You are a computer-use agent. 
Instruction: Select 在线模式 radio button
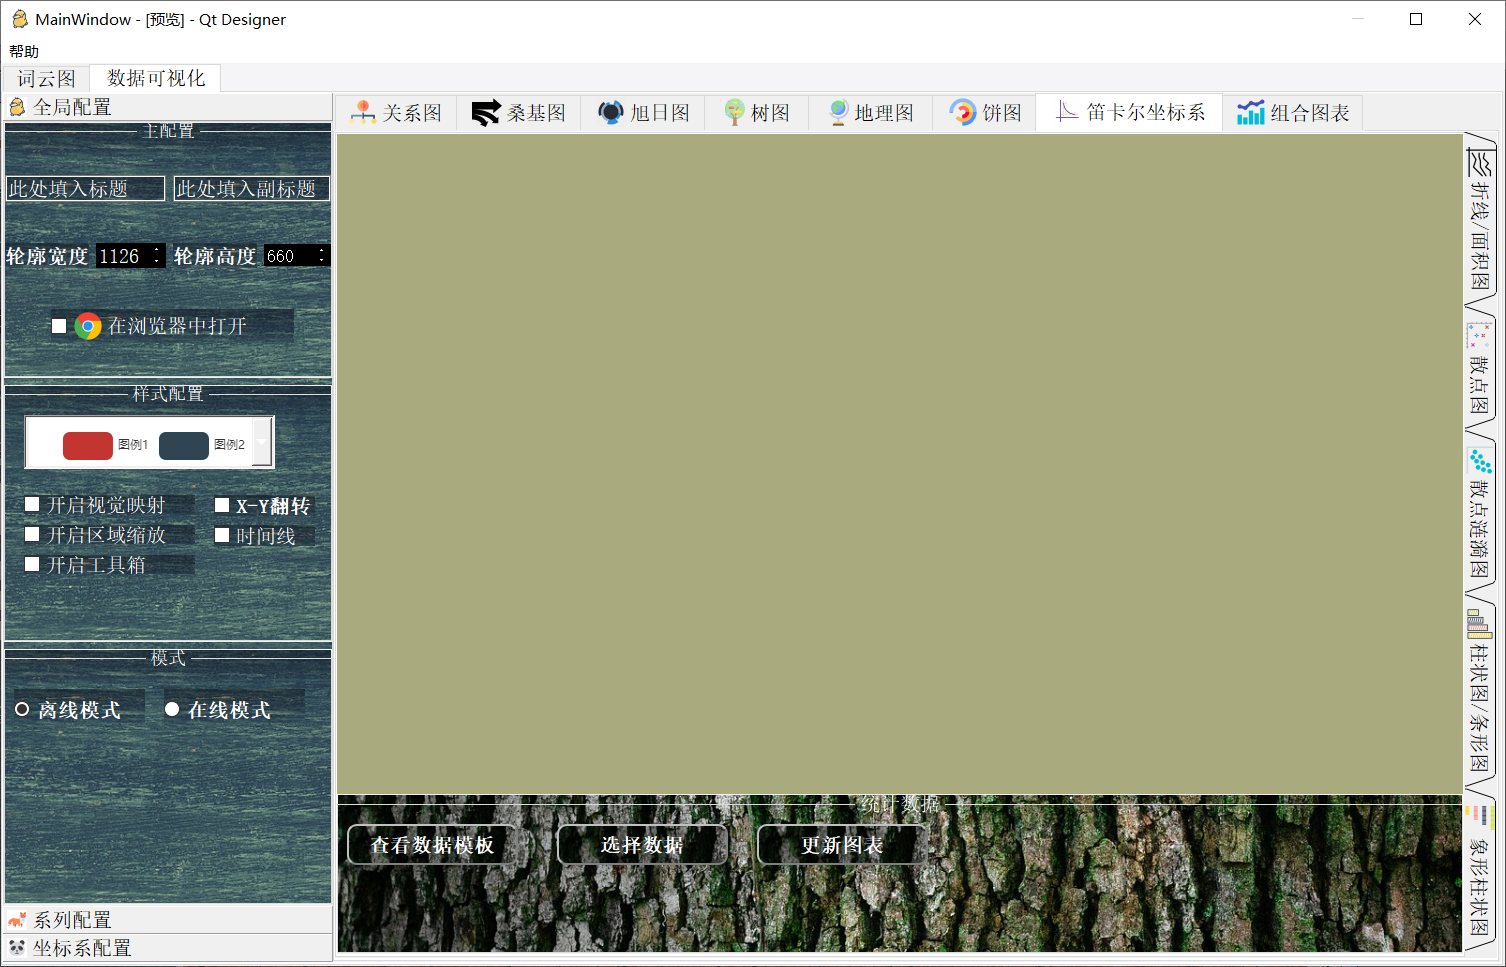point(172,709)
